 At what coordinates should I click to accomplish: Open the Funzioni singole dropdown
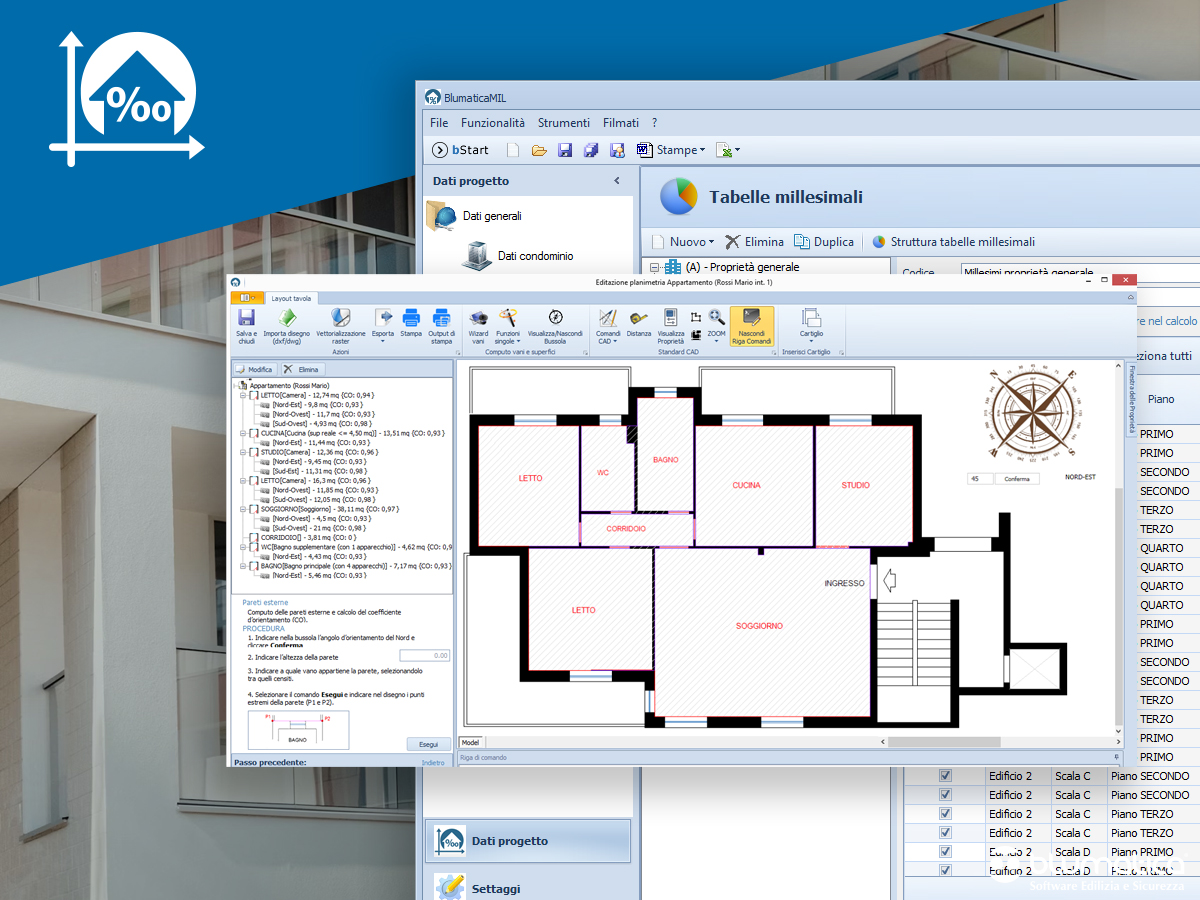pos(508,325)
